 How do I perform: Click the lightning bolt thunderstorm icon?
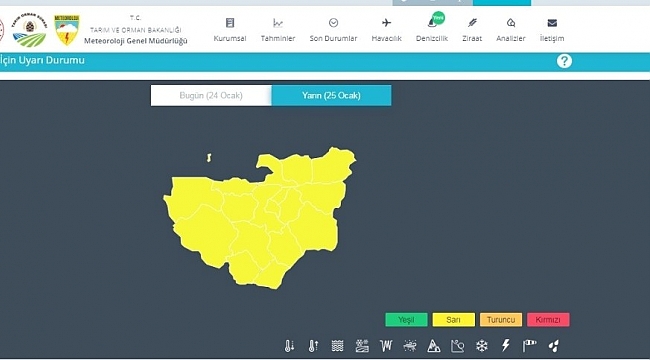[x=505, y=345]
